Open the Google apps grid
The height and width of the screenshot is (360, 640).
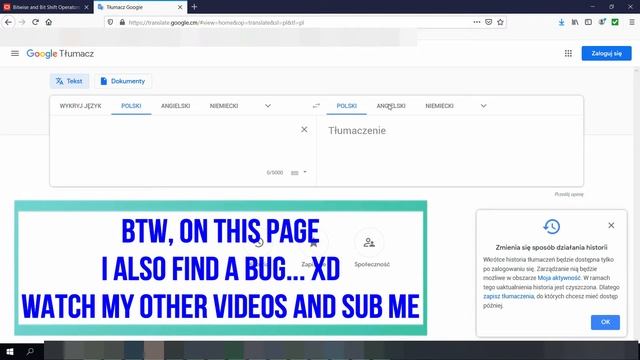point(568,53)
